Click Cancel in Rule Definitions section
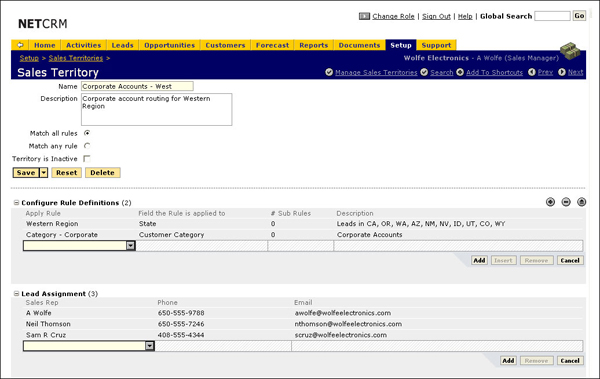The image size is (600, 379). (x=570, y=260)
